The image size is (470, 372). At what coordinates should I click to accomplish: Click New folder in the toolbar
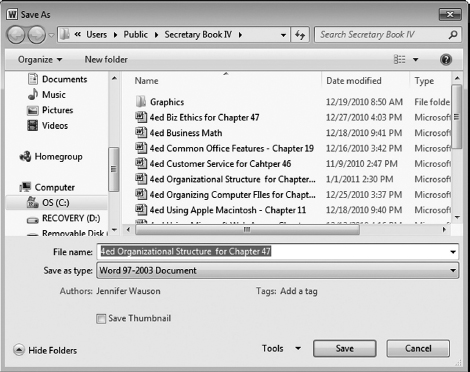pos(106,60)
